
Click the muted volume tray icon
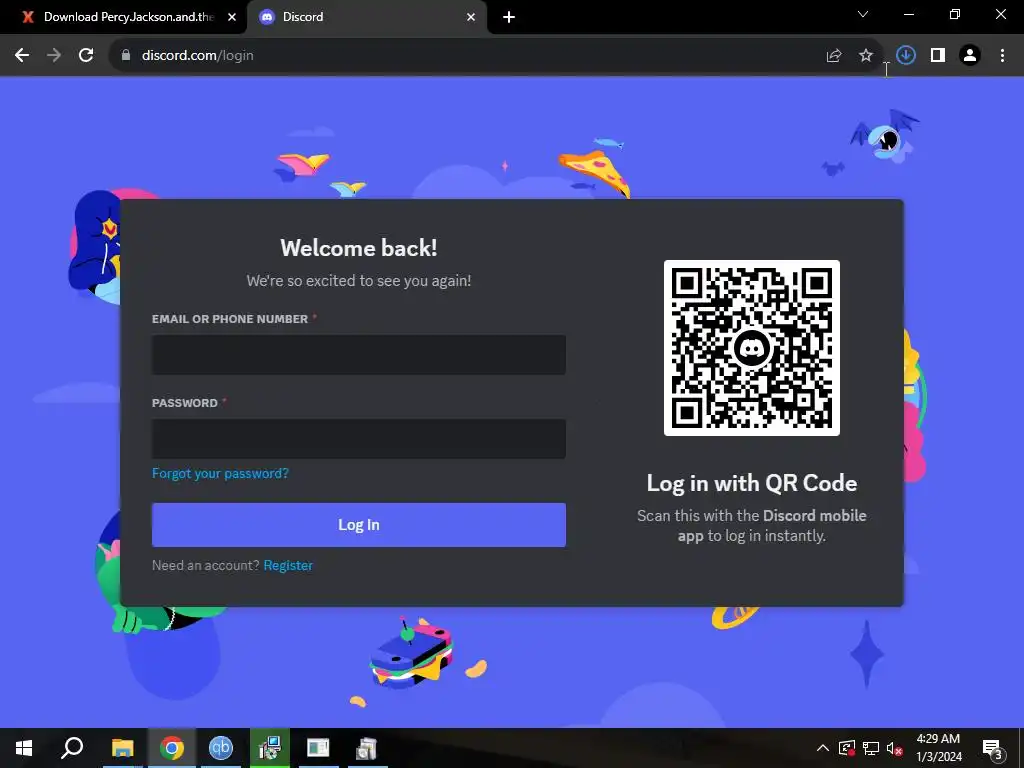[x=894, y=748]
